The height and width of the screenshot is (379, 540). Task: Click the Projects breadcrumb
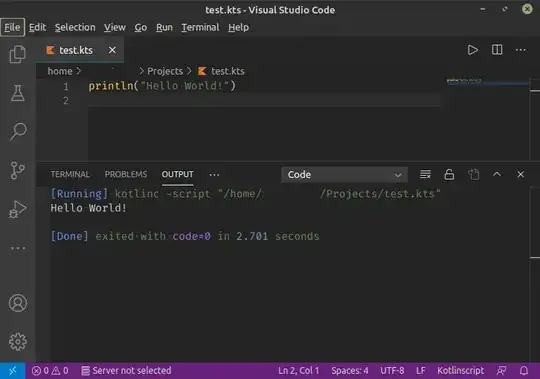point(165,71)
